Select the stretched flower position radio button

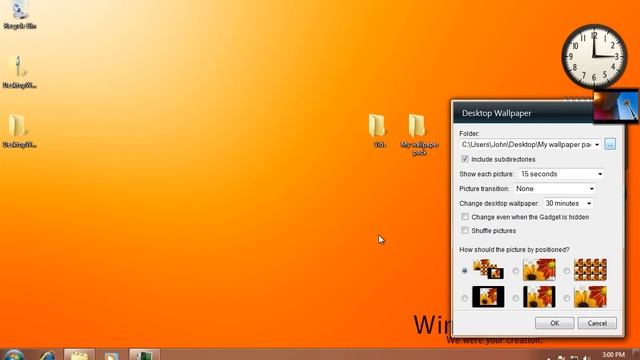pyautogui.click(x=516, y=271)
